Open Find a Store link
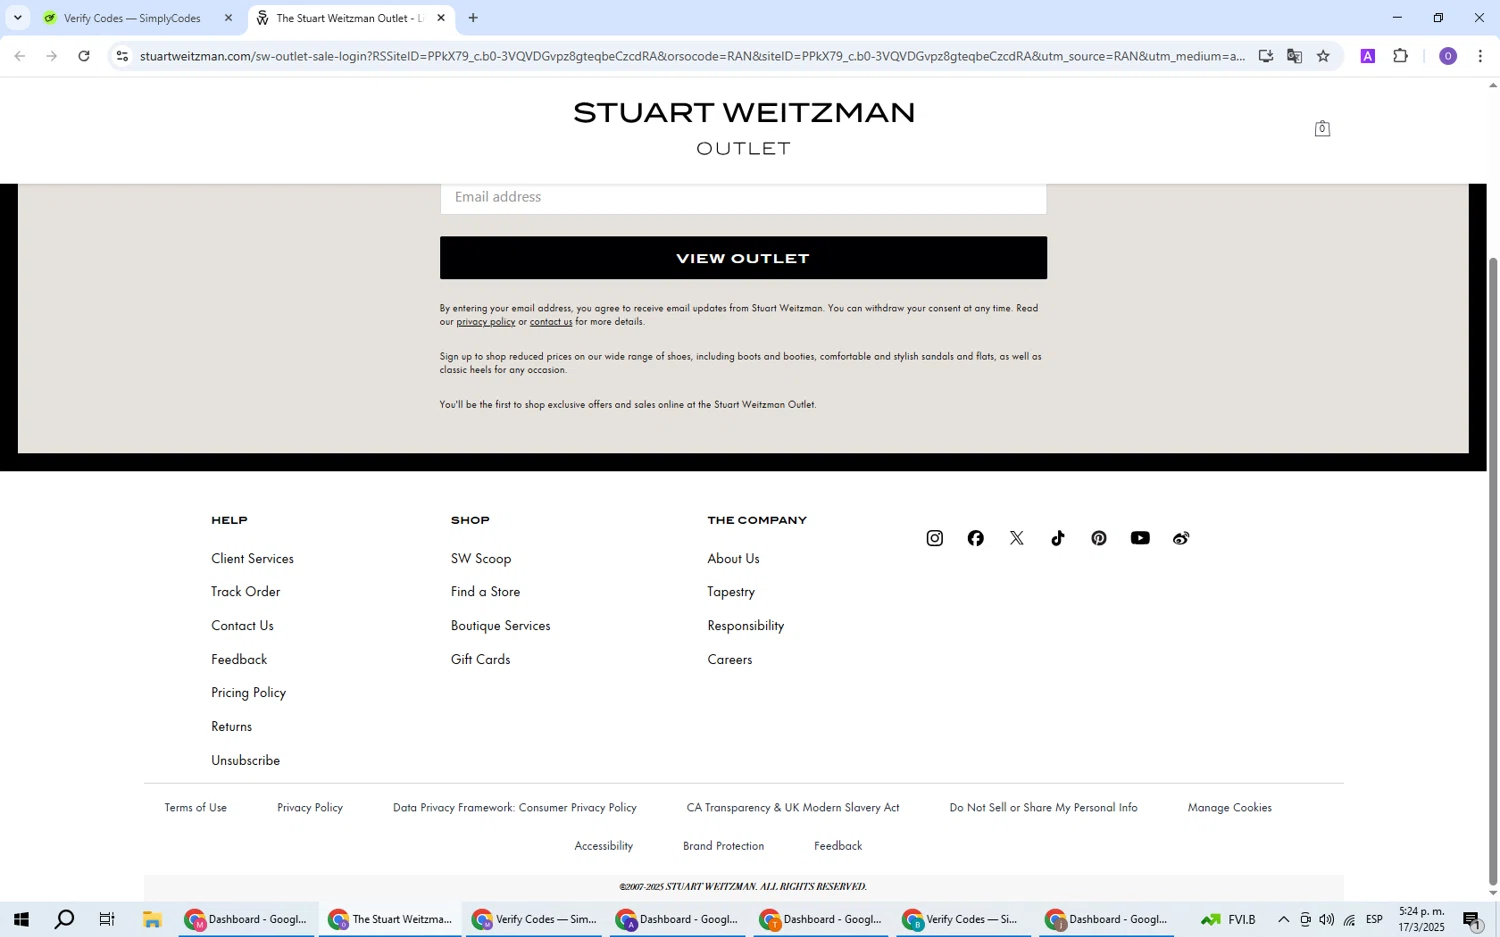 click(485, 592)
